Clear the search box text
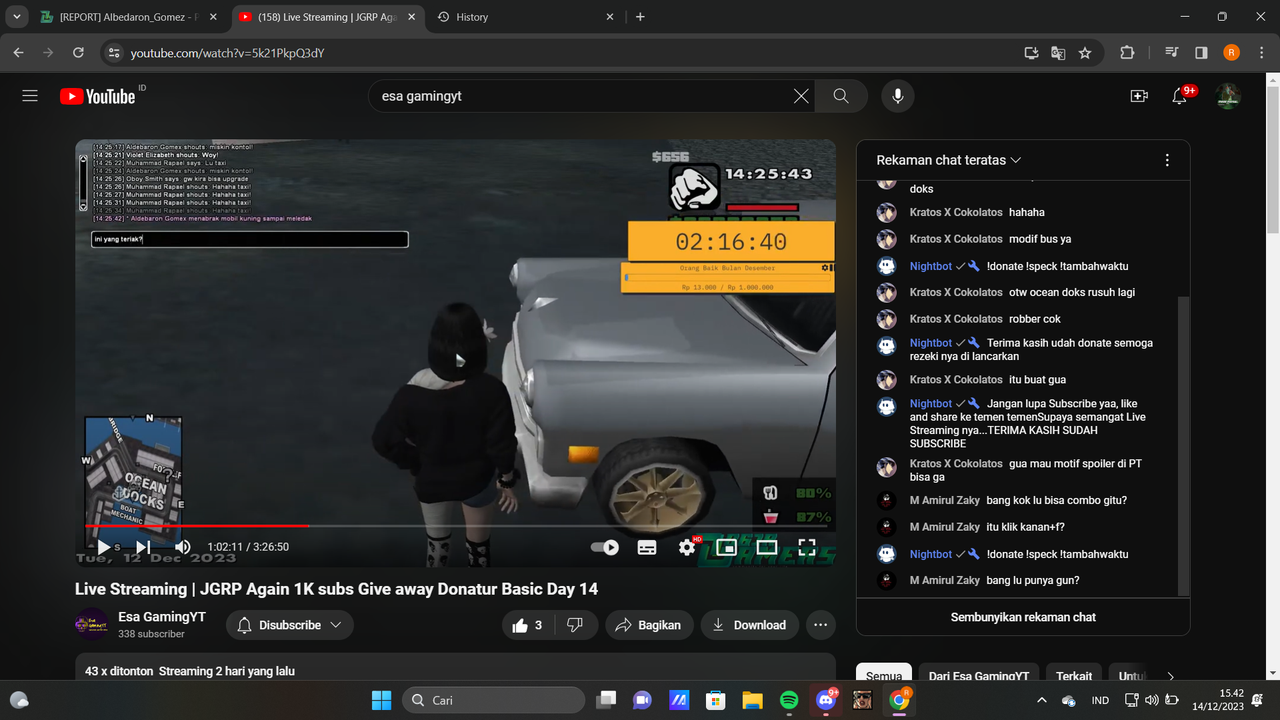Screen dimensions: 1280x720 coord(801,96)
